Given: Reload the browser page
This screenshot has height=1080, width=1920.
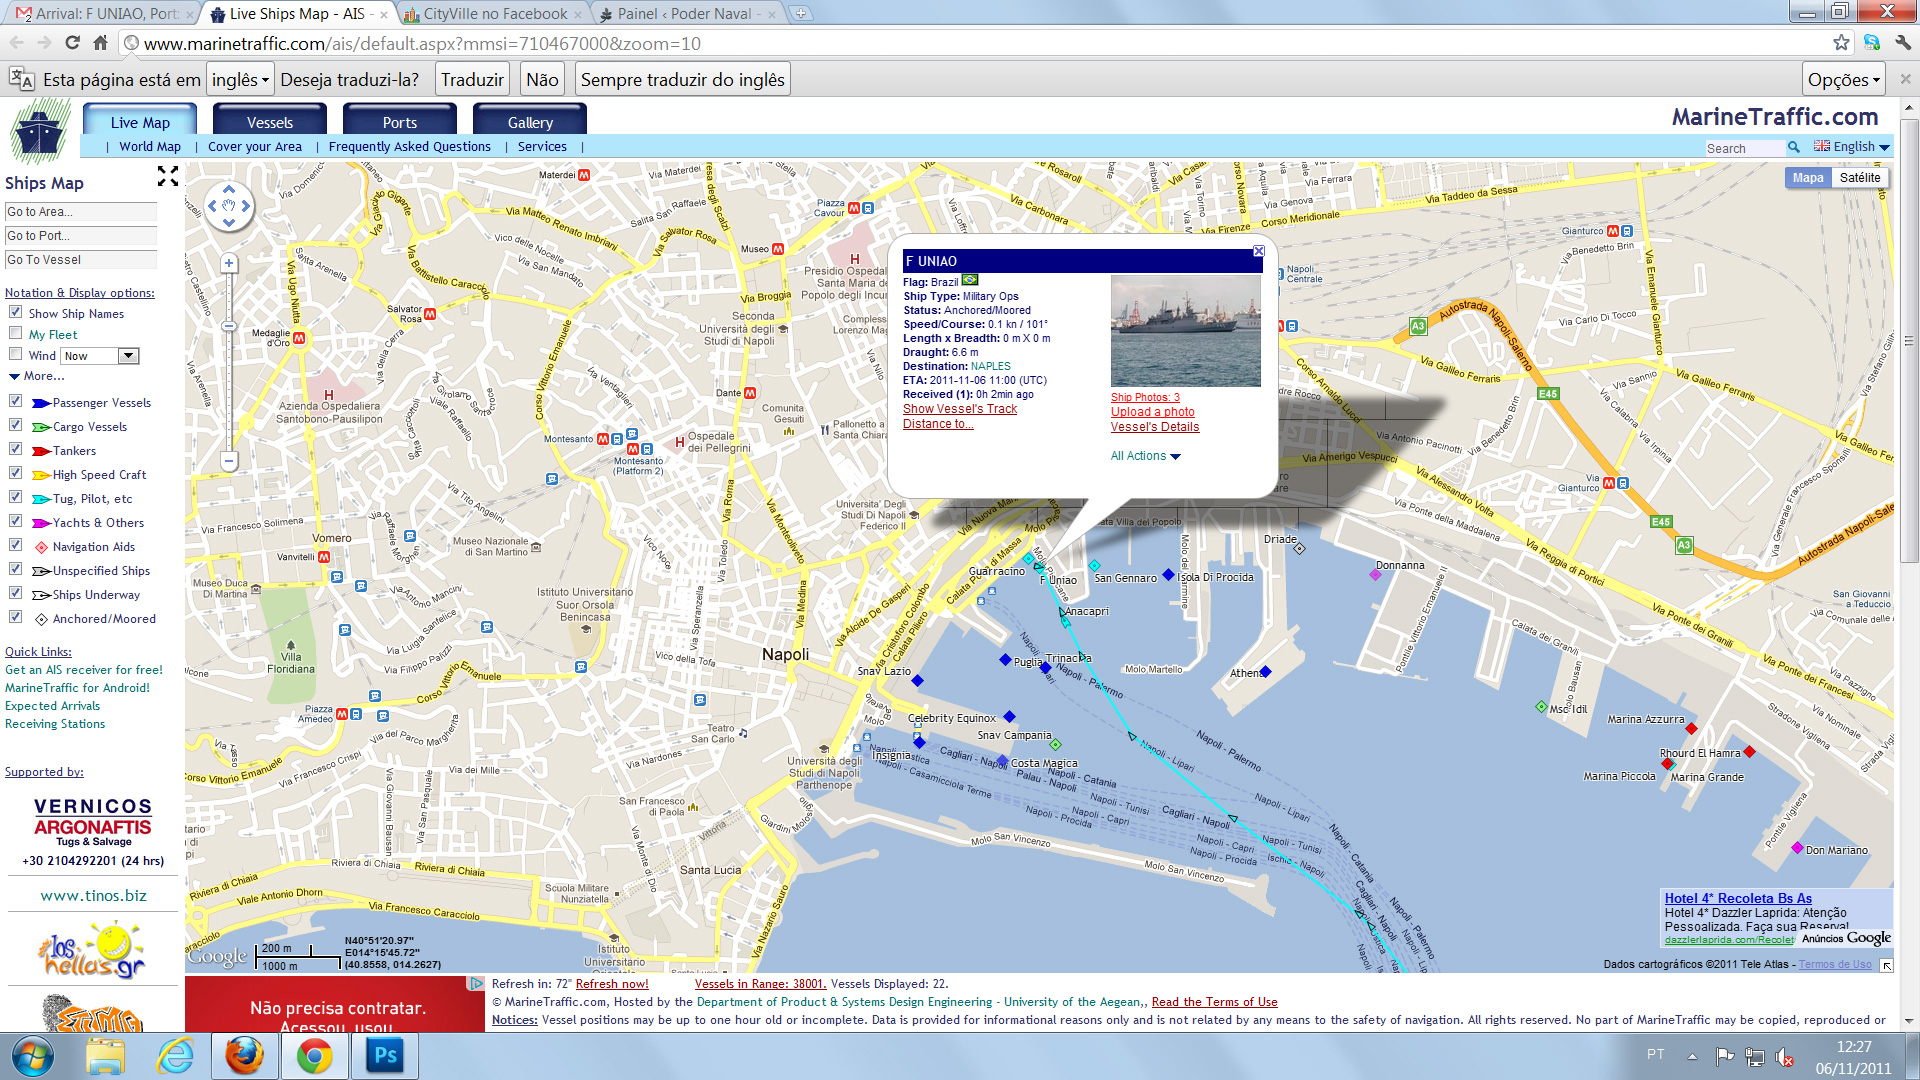Looking at the screenshot, I should 72,43.
